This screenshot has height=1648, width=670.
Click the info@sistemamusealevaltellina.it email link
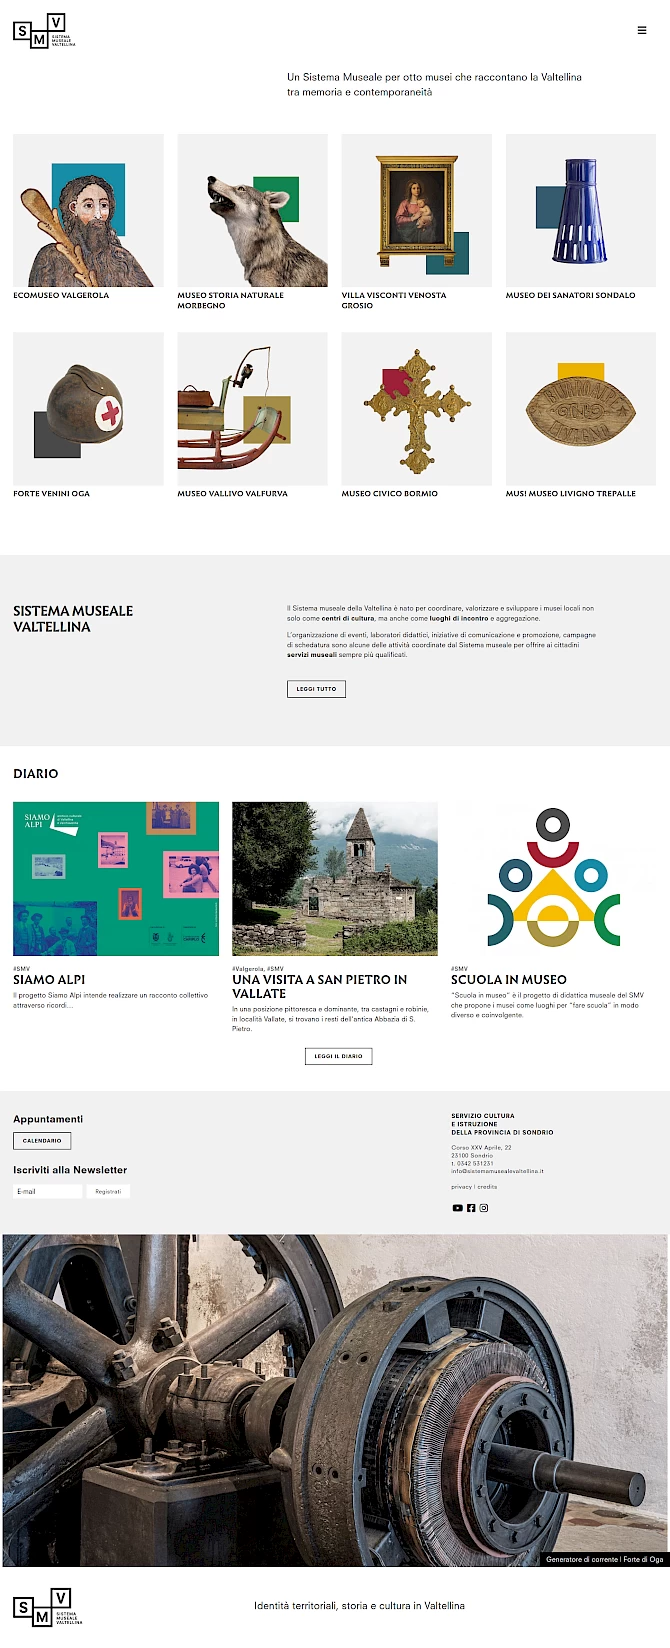coord(497,1171)
